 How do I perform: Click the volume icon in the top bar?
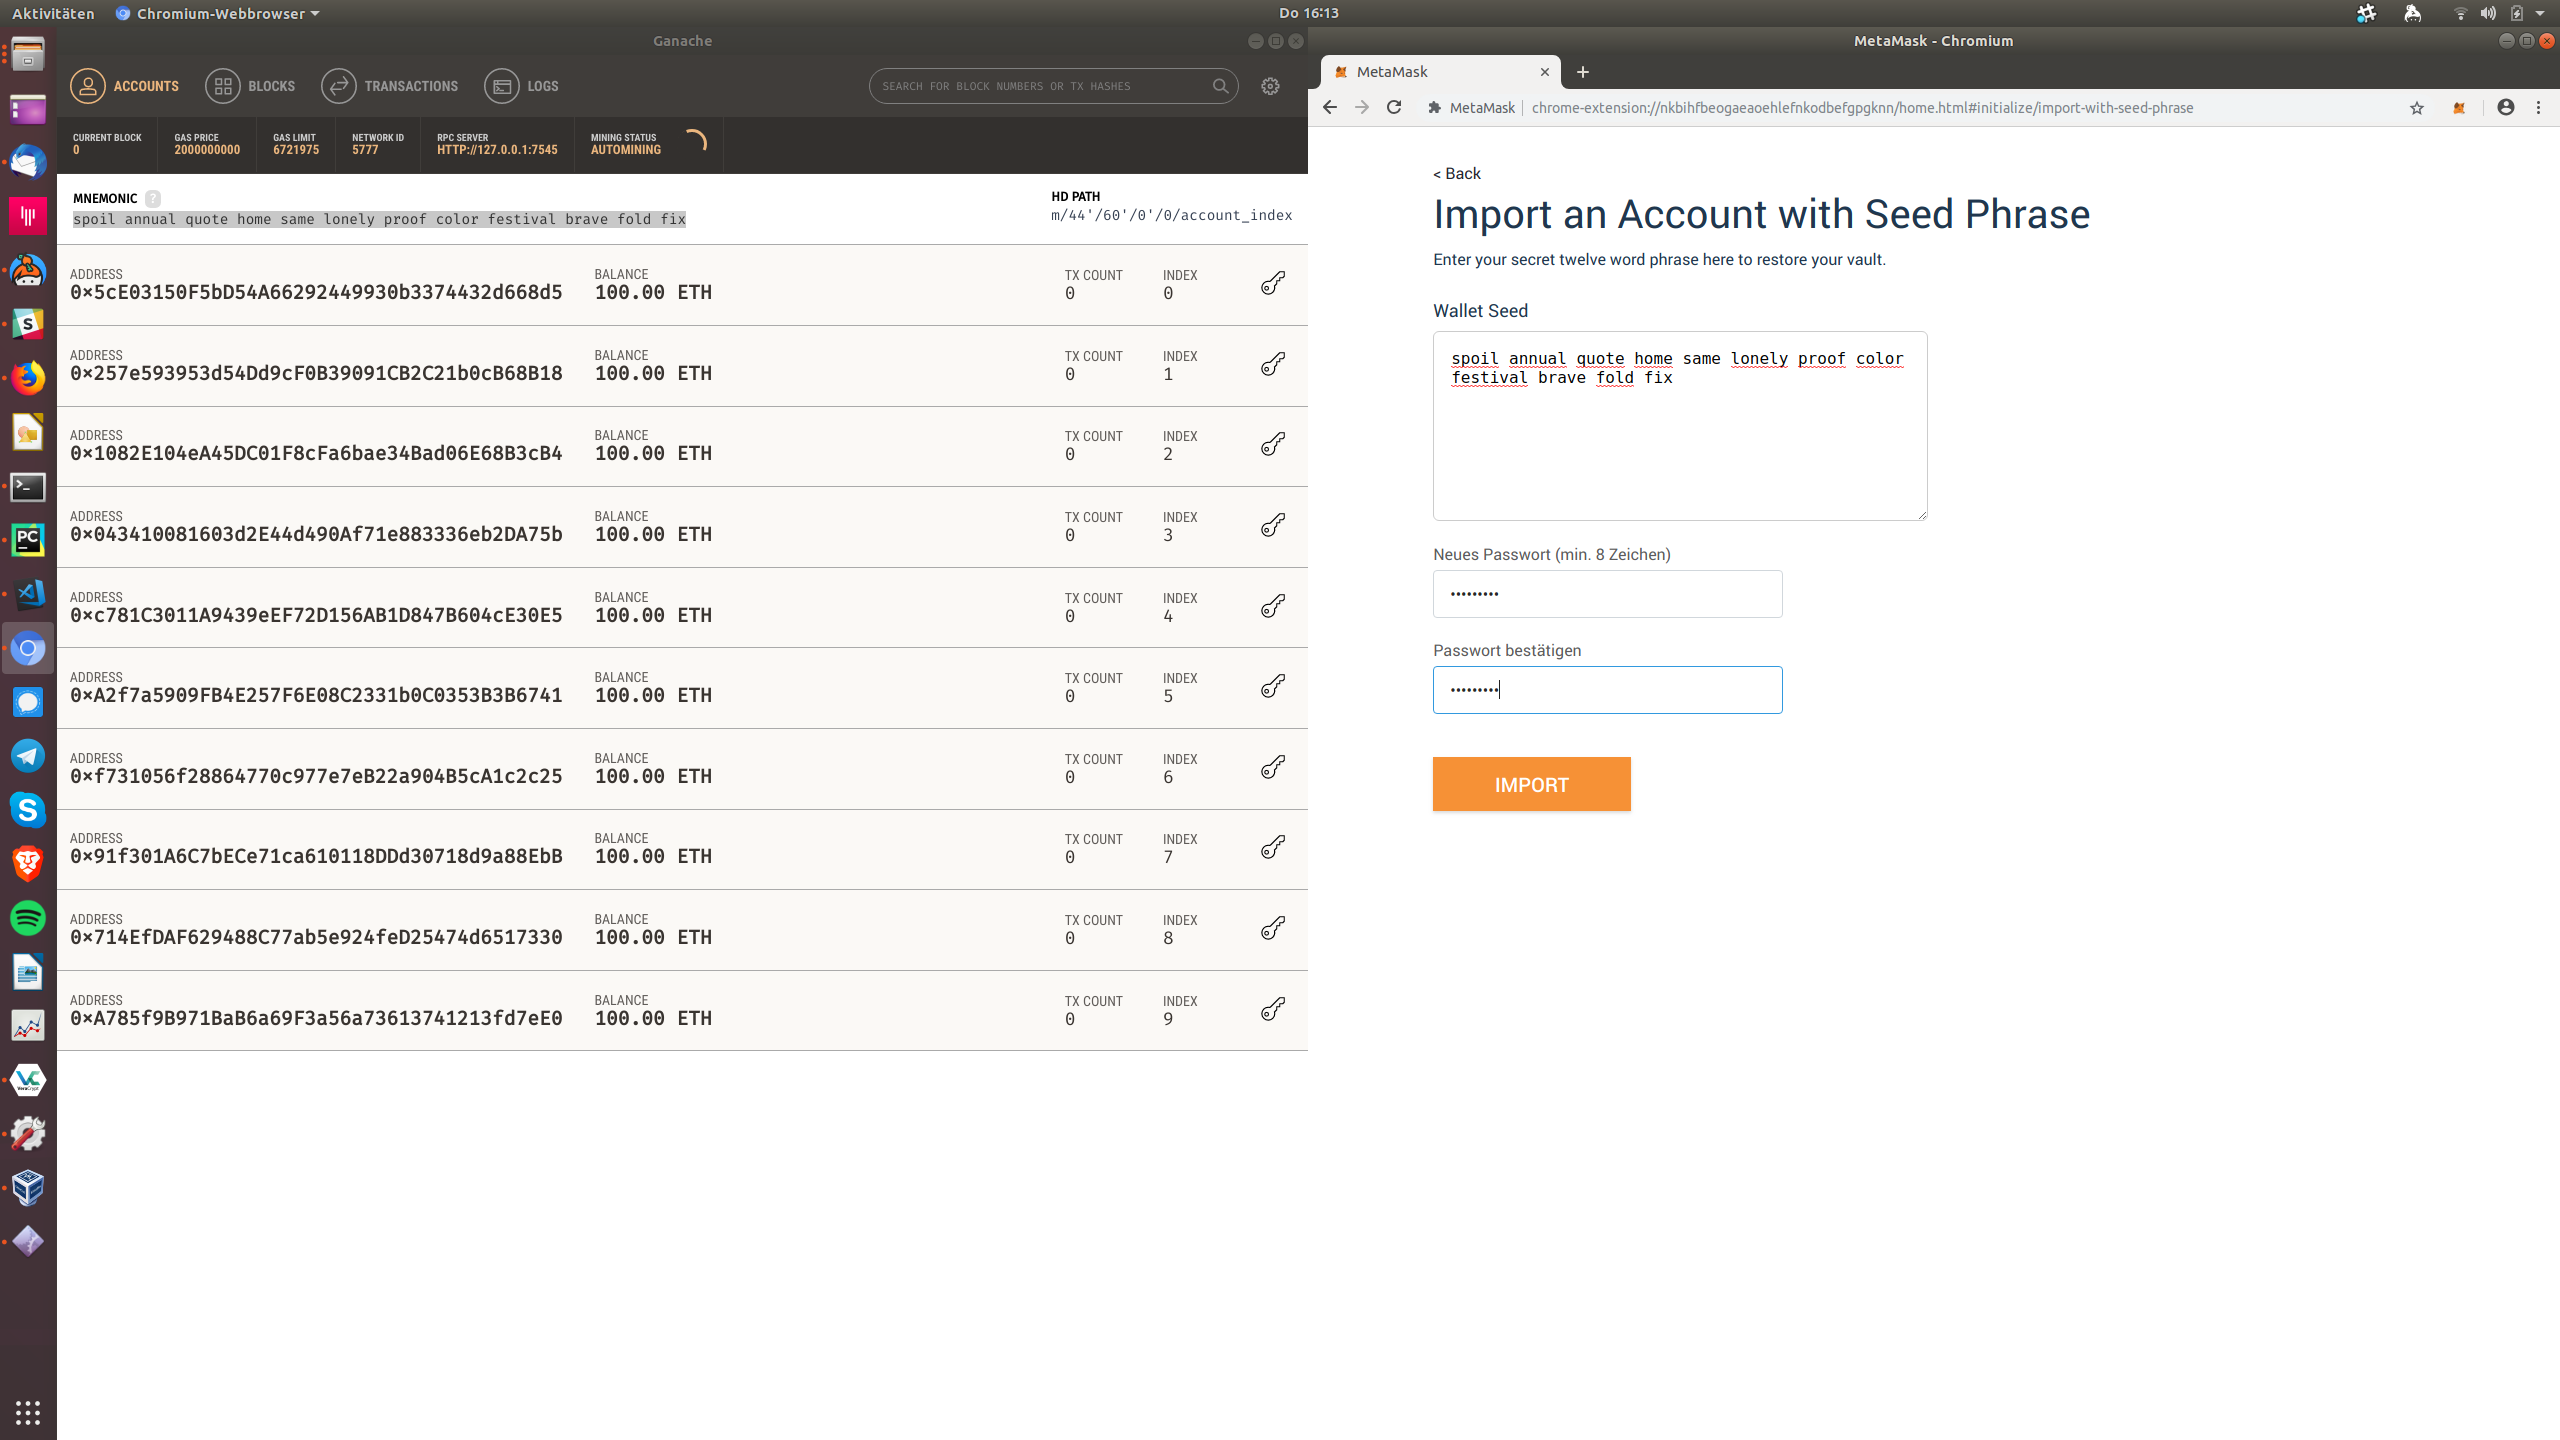(x=2488, y=13)
